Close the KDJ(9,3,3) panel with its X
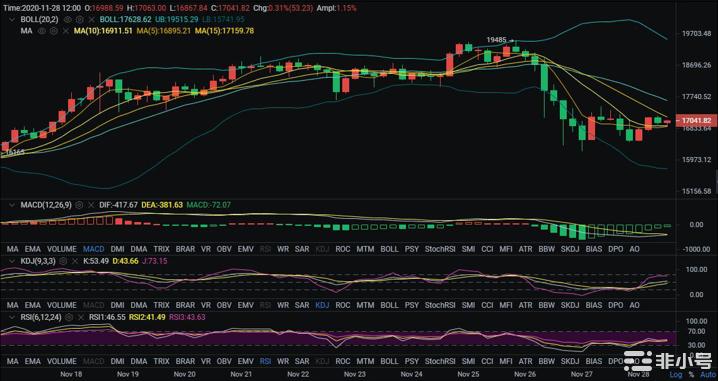718x381 pixels. coord(75,261)
